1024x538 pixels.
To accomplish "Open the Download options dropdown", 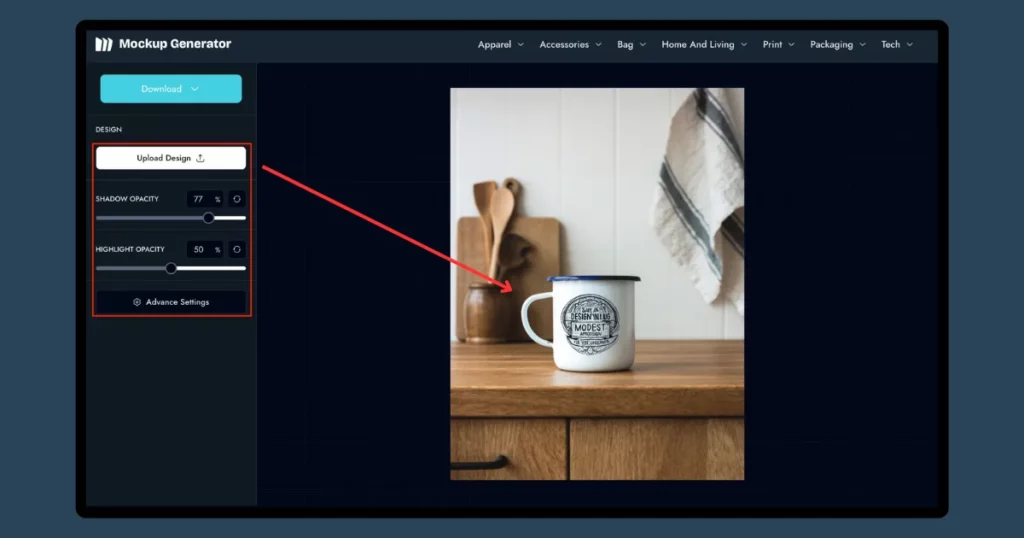I will click(171, 89).
